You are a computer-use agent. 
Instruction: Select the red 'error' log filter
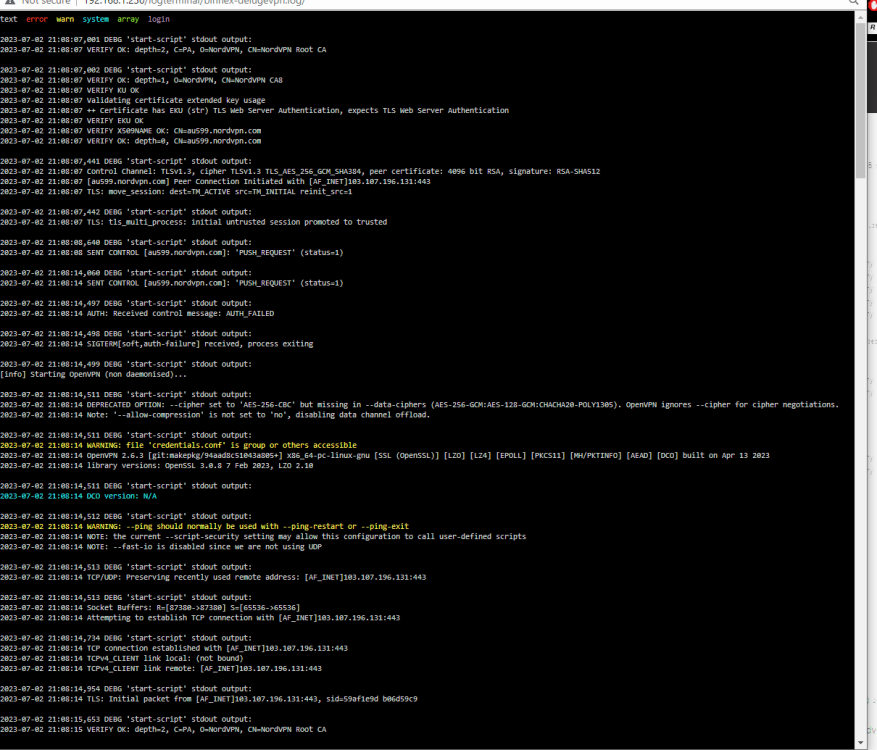click(x=37, y=19)
